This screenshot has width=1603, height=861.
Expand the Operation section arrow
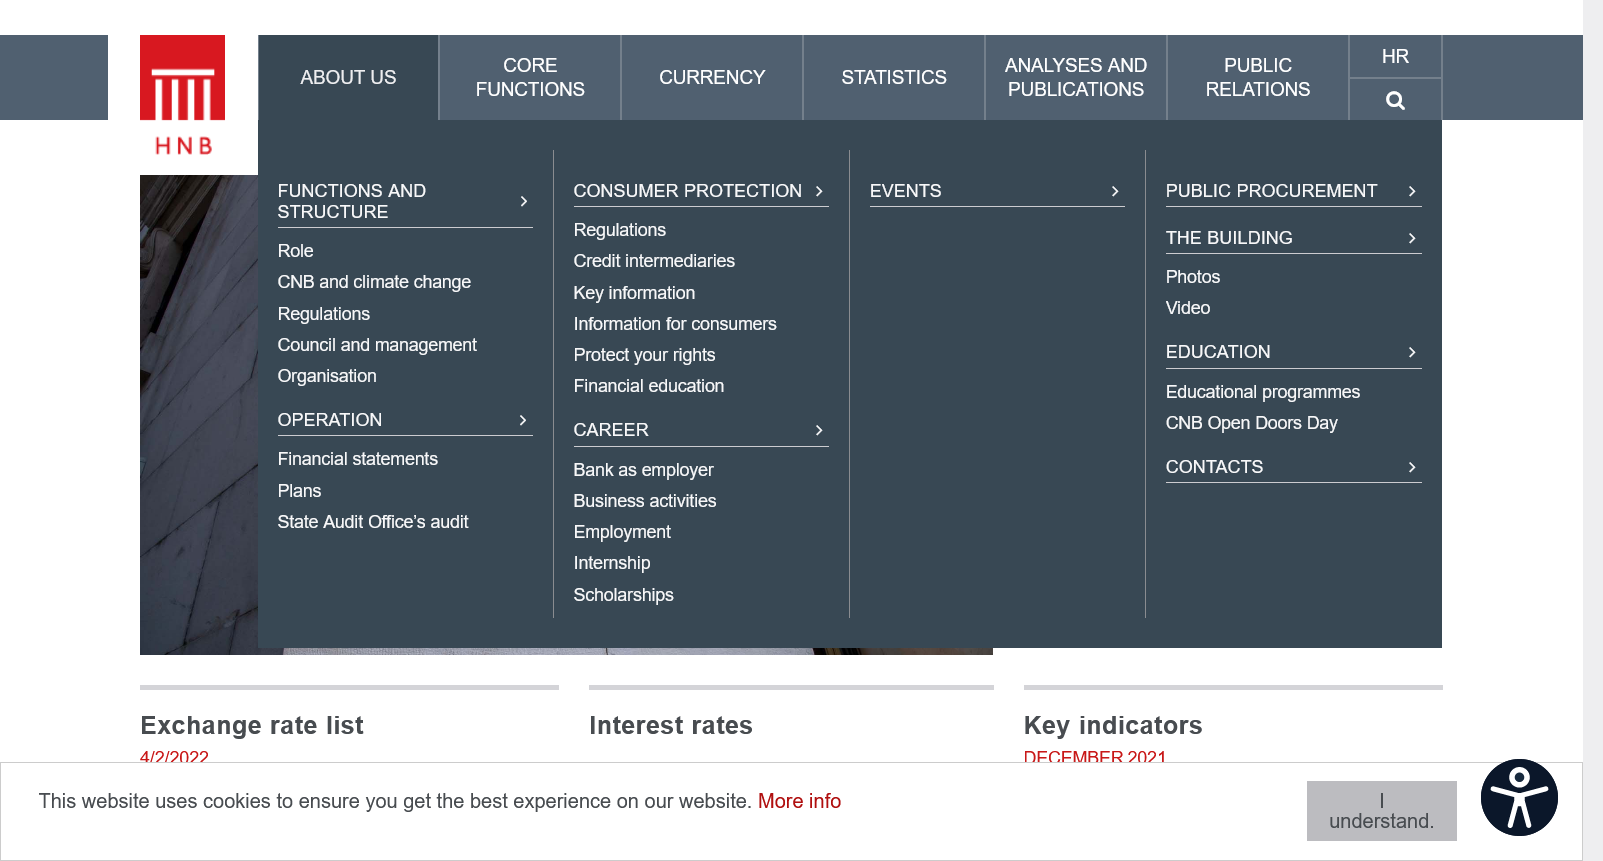coord(523,420)
